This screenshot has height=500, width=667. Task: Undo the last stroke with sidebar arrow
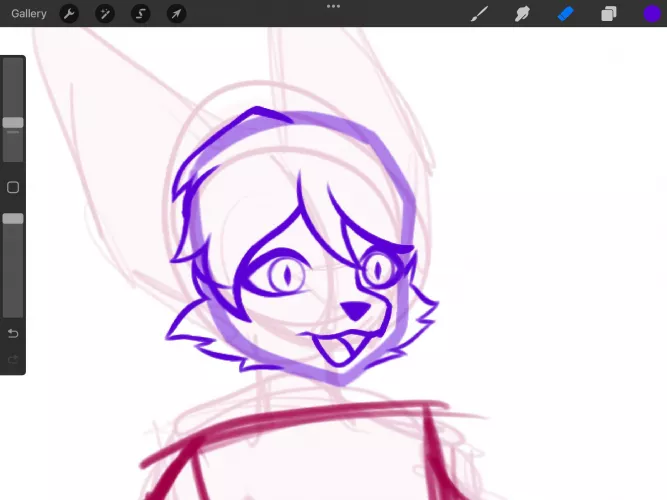(13, 333)
